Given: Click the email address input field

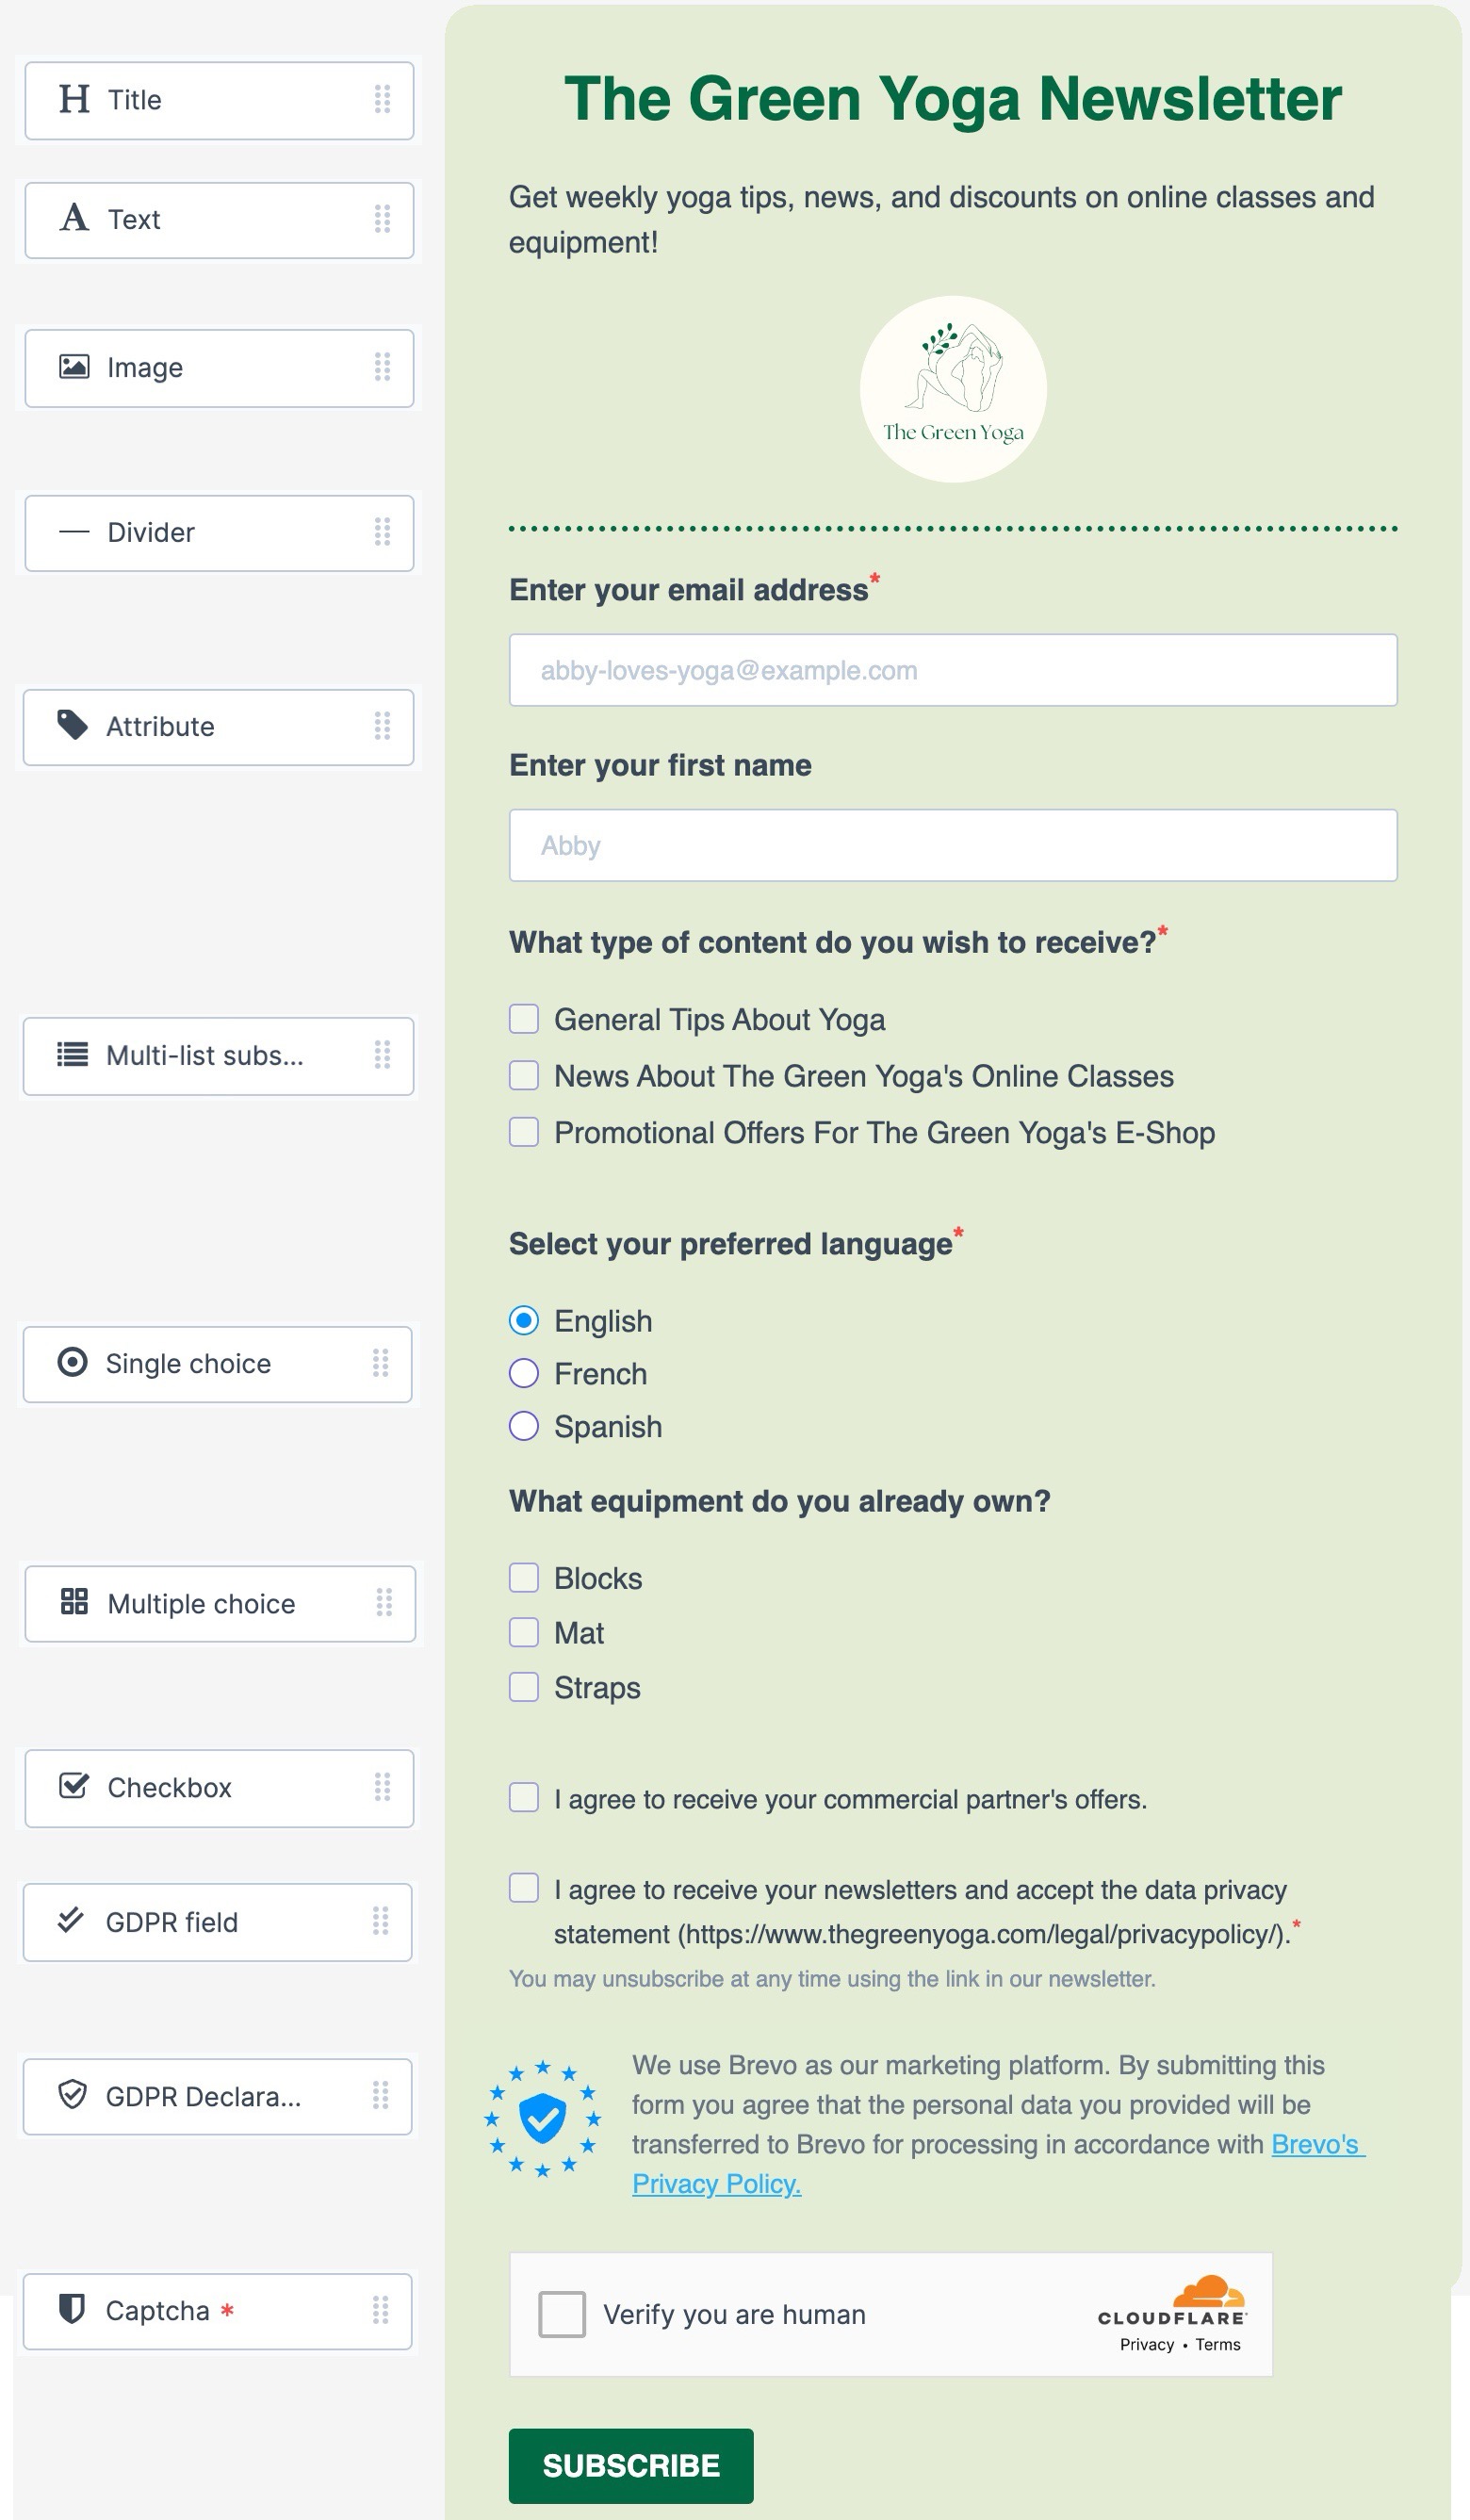Looking at the screenshot, I should (x=953, y=670).
